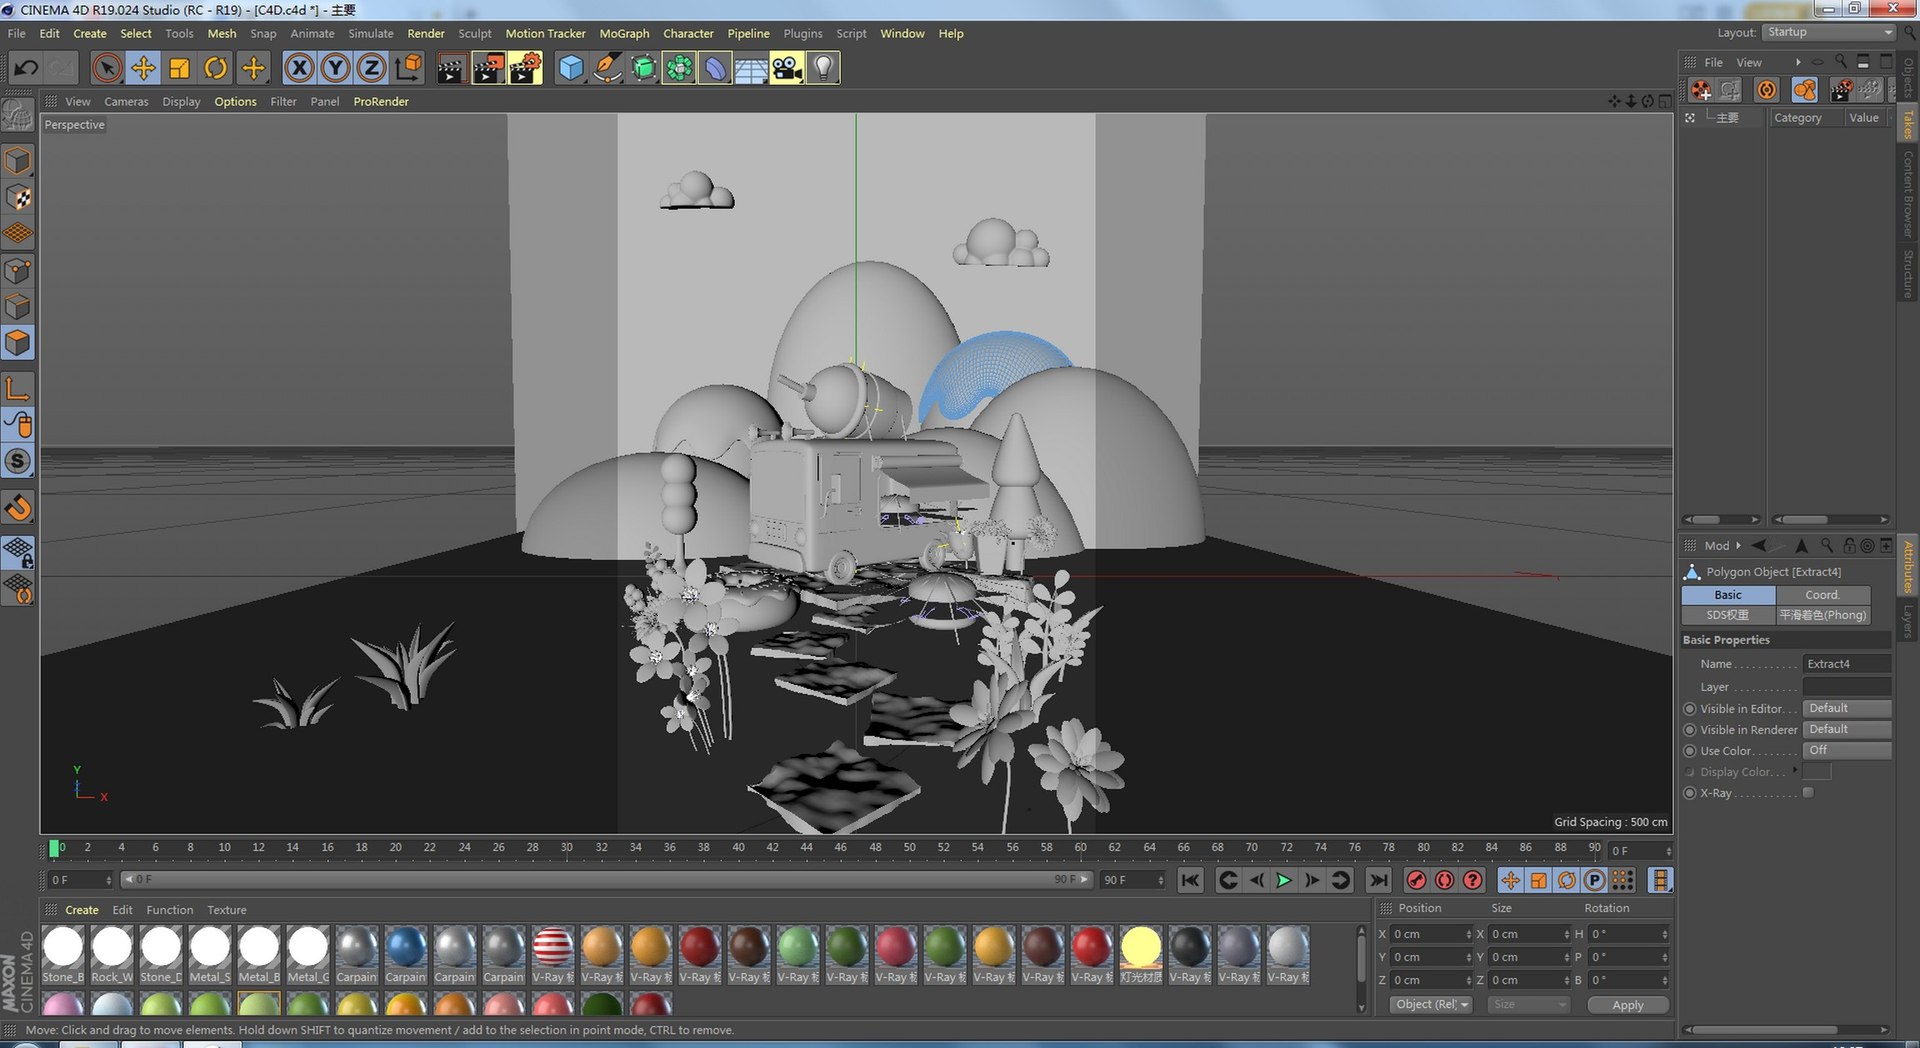Click frame 30 on the timeline
Image resolution: width=1920 pixels, height=1048 pixels.
pos(567,849)
